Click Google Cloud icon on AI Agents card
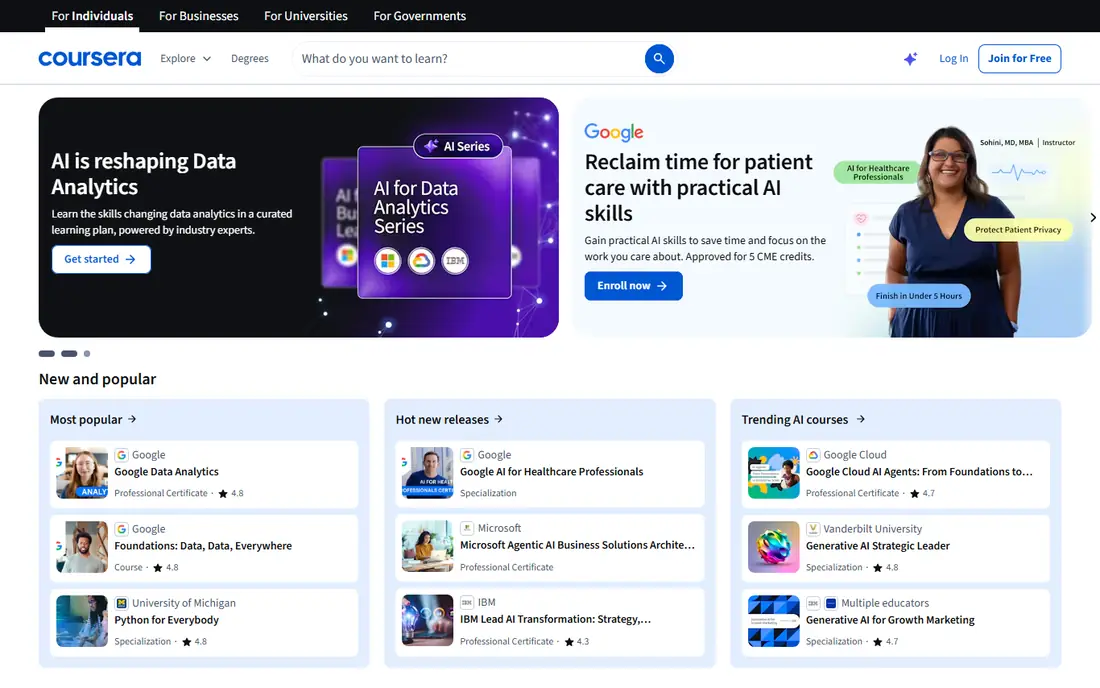The height and width of the screenshot is (688, 1100). coord(813,454)
